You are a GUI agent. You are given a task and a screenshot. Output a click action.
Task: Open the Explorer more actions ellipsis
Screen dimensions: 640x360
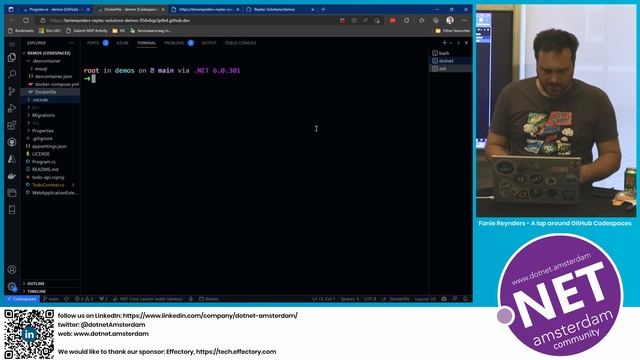72,43
